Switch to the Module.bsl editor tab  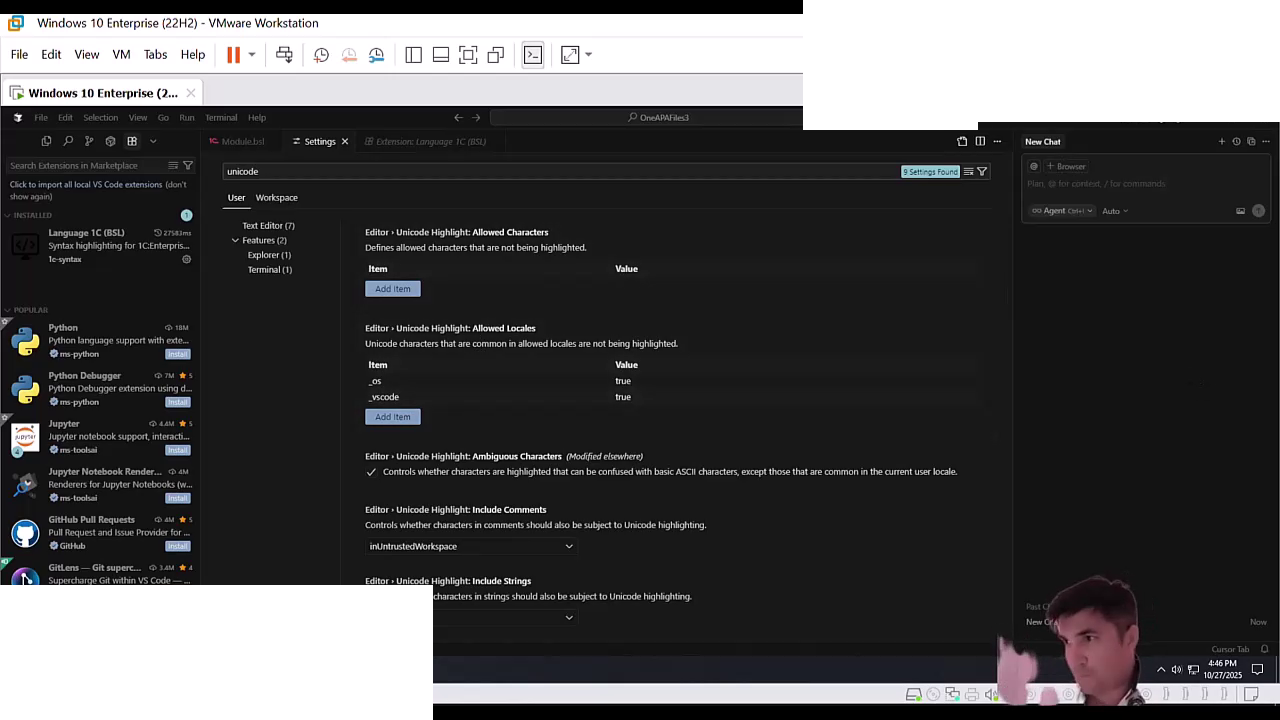click(x=237, y=142)
